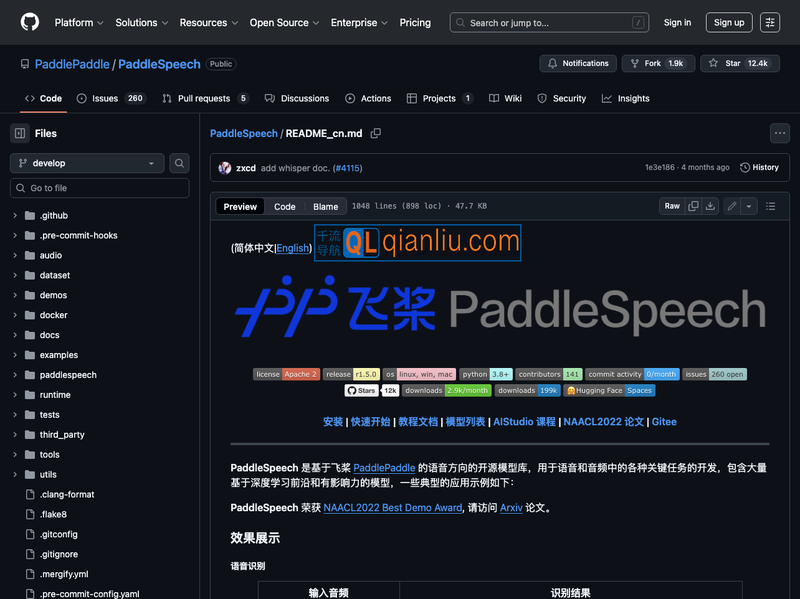Click the Go to file search field
Viewport: 800px width, 599px height.
98,188
